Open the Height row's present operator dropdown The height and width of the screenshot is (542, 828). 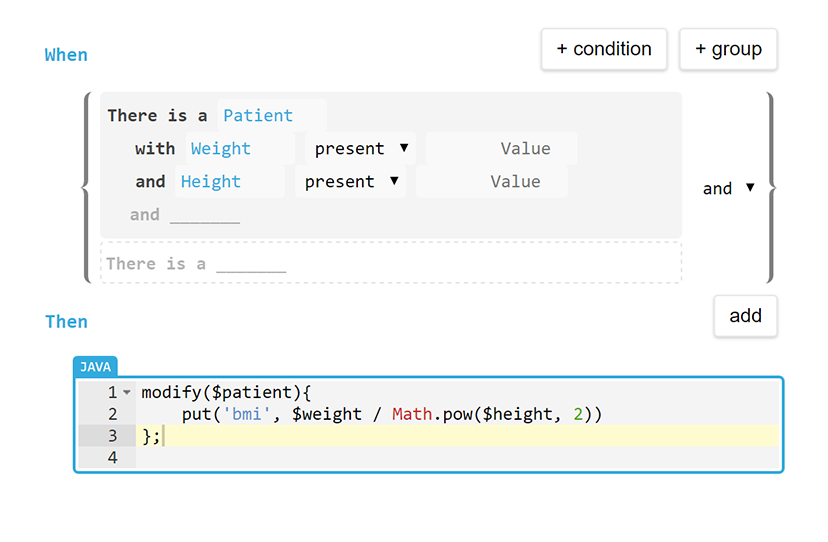[x=351, y=182]
